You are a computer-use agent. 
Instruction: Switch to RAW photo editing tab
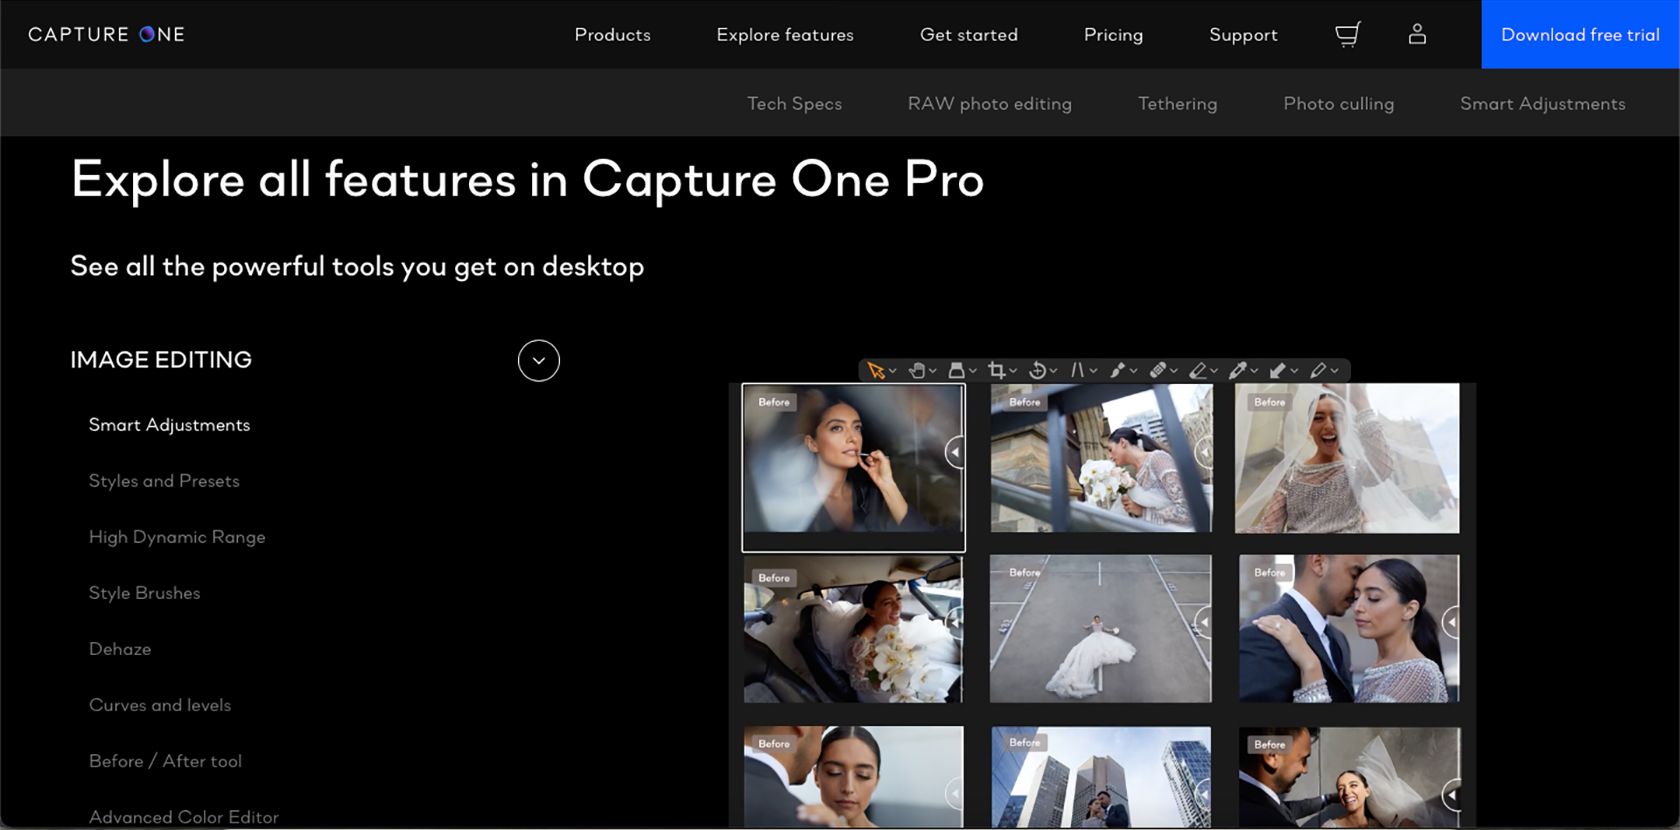pyautogui.click(x=990, y=104)
